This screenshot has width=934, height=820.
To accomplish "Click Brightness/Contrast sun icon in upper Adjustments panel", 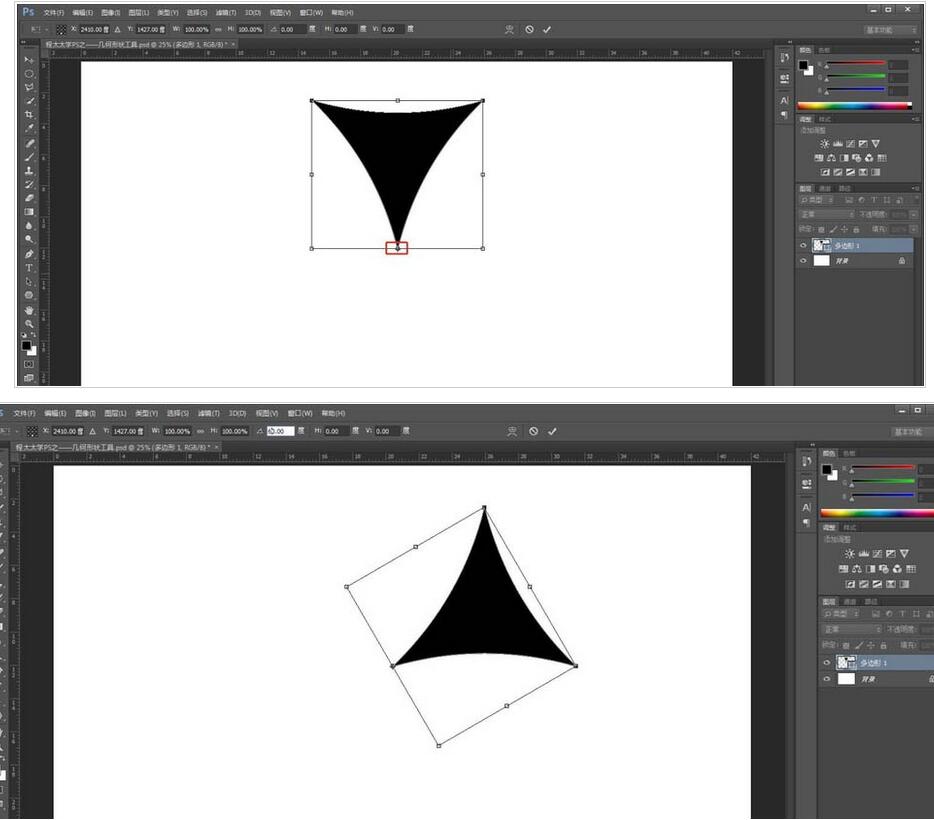I will pos(824,144).
